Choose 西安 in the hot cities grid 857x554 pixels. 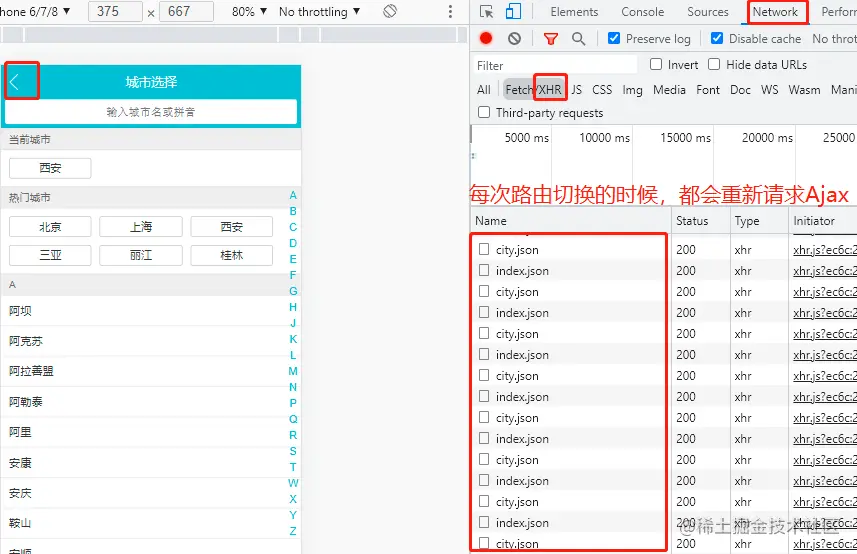point(232,227)
